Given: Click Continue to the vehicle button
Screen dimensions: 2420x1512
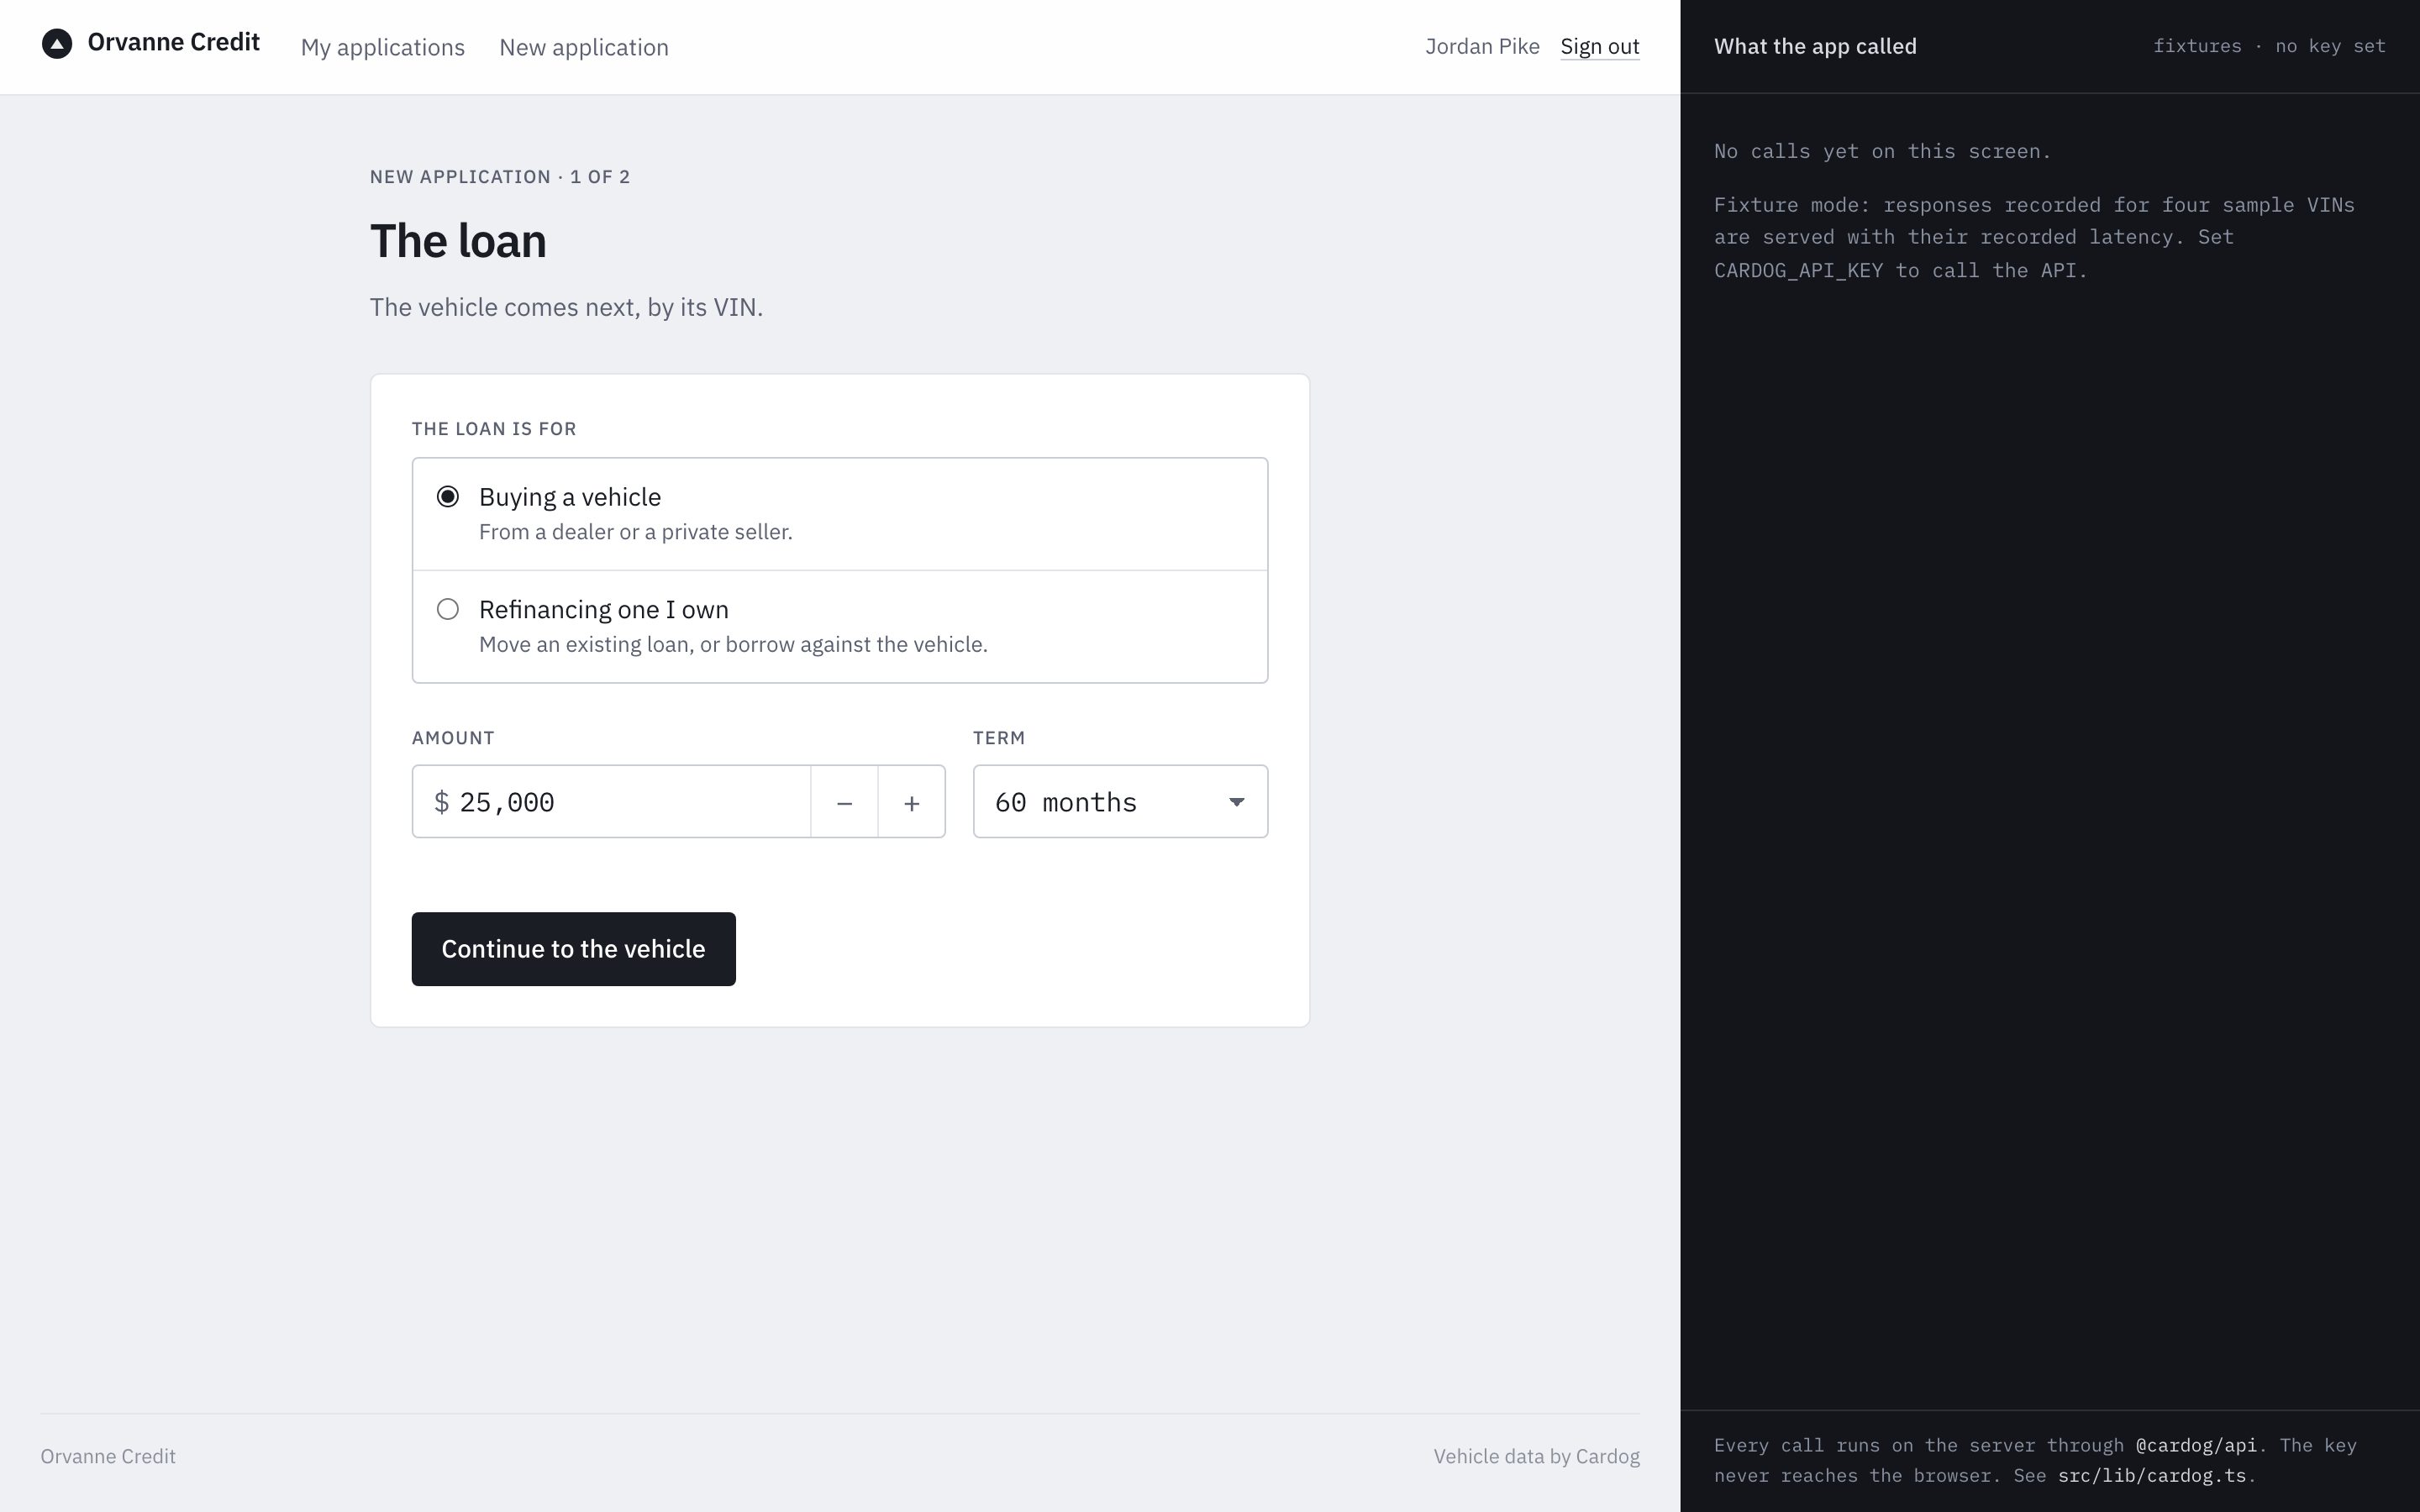Looking at the screenshot, I should pos(573,949).
